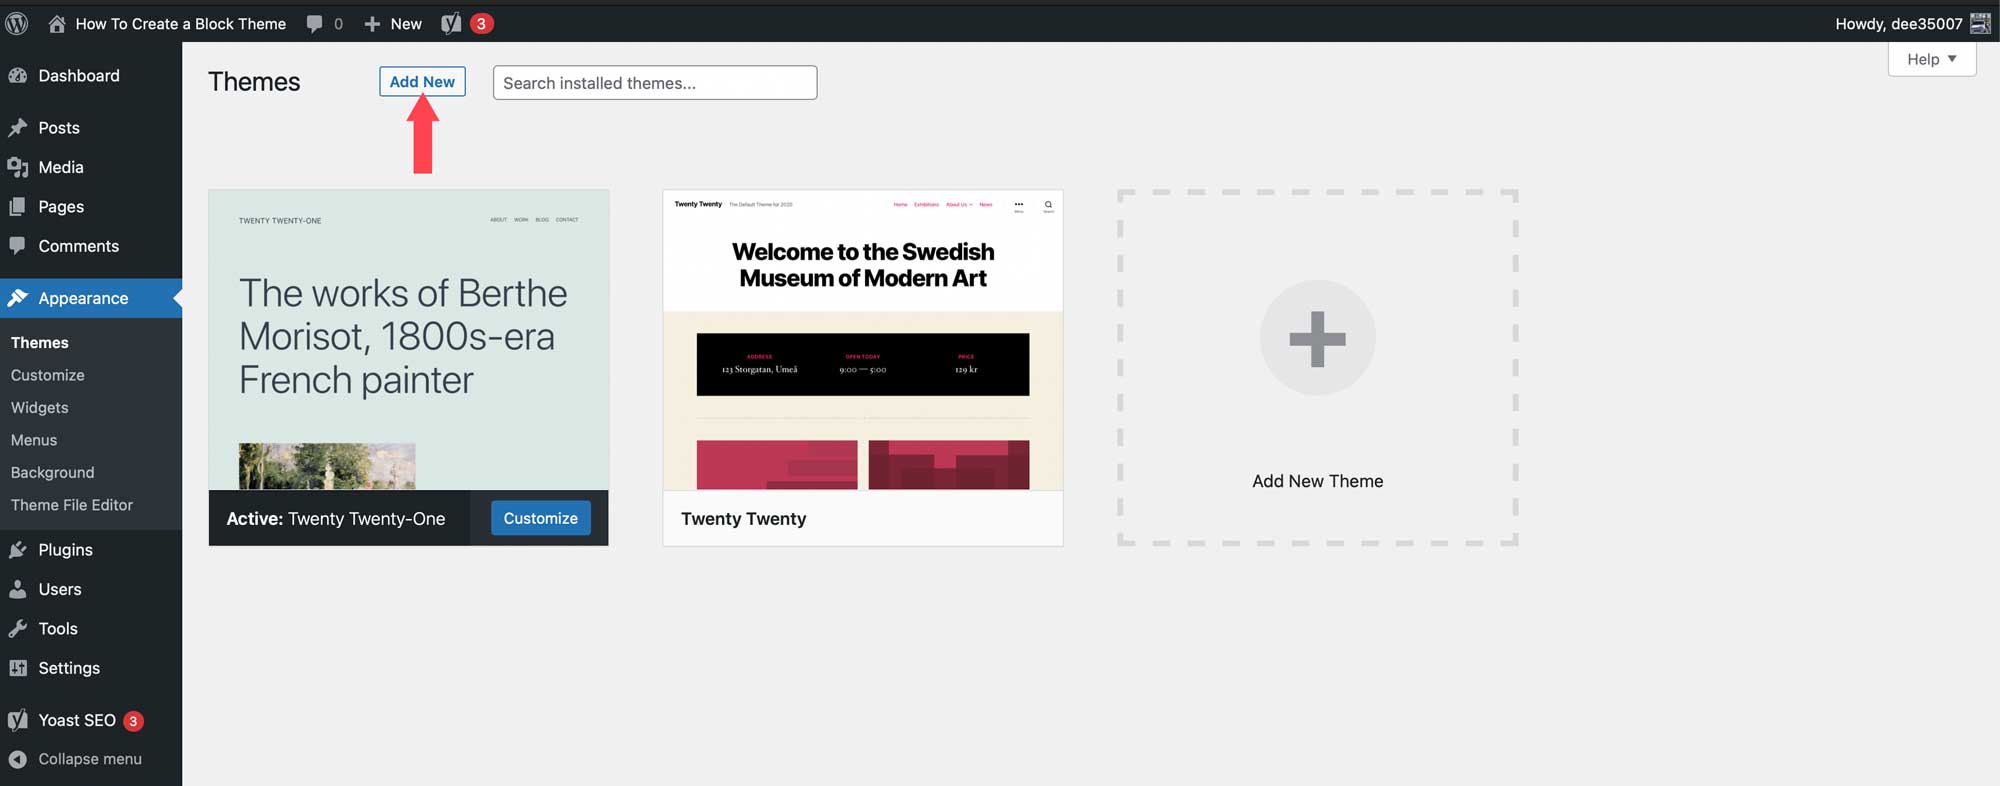
Task: Open Plugins via its plug icon
Action: [17, 550]
